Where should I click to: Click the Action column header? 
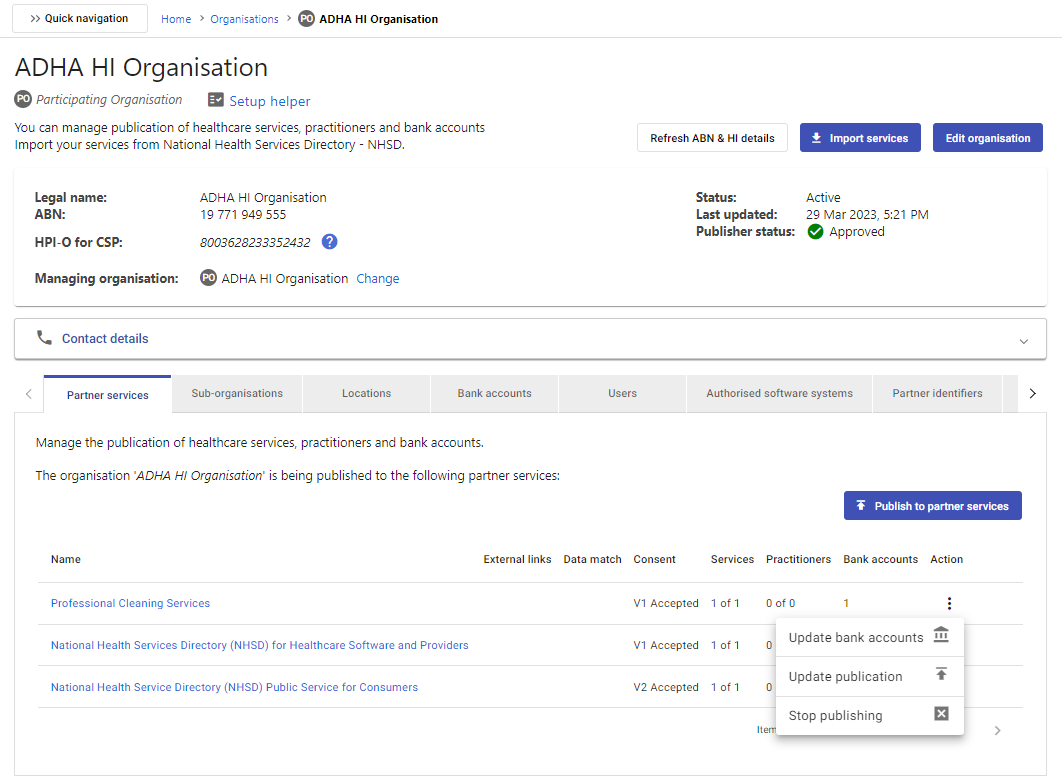pos(946,559)
